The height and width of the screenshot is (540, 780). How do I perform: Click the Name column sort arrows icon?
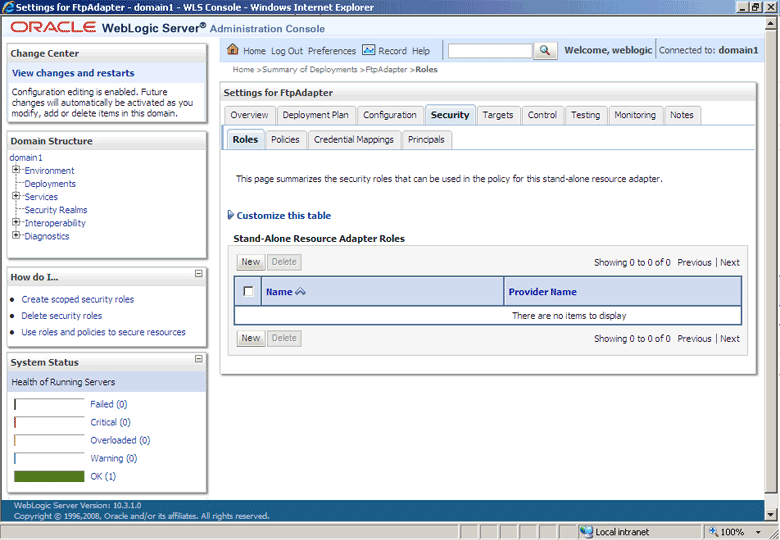[300, 292]
